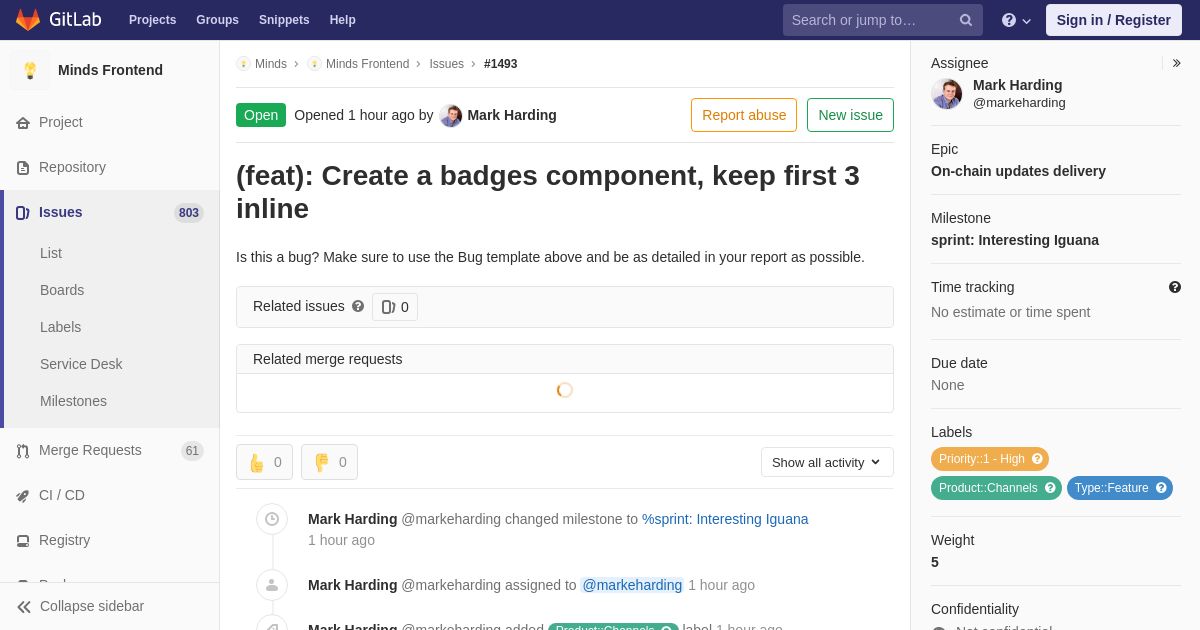The width and height of the screenshot is (1200, 630).
Task: Click the New issue button
Action: (x=850, y=115)
